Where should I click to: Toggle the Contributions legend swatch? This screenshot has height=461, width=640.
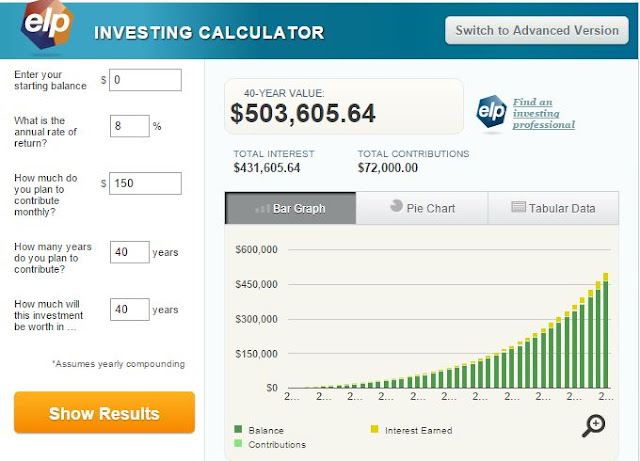[237, 444]
